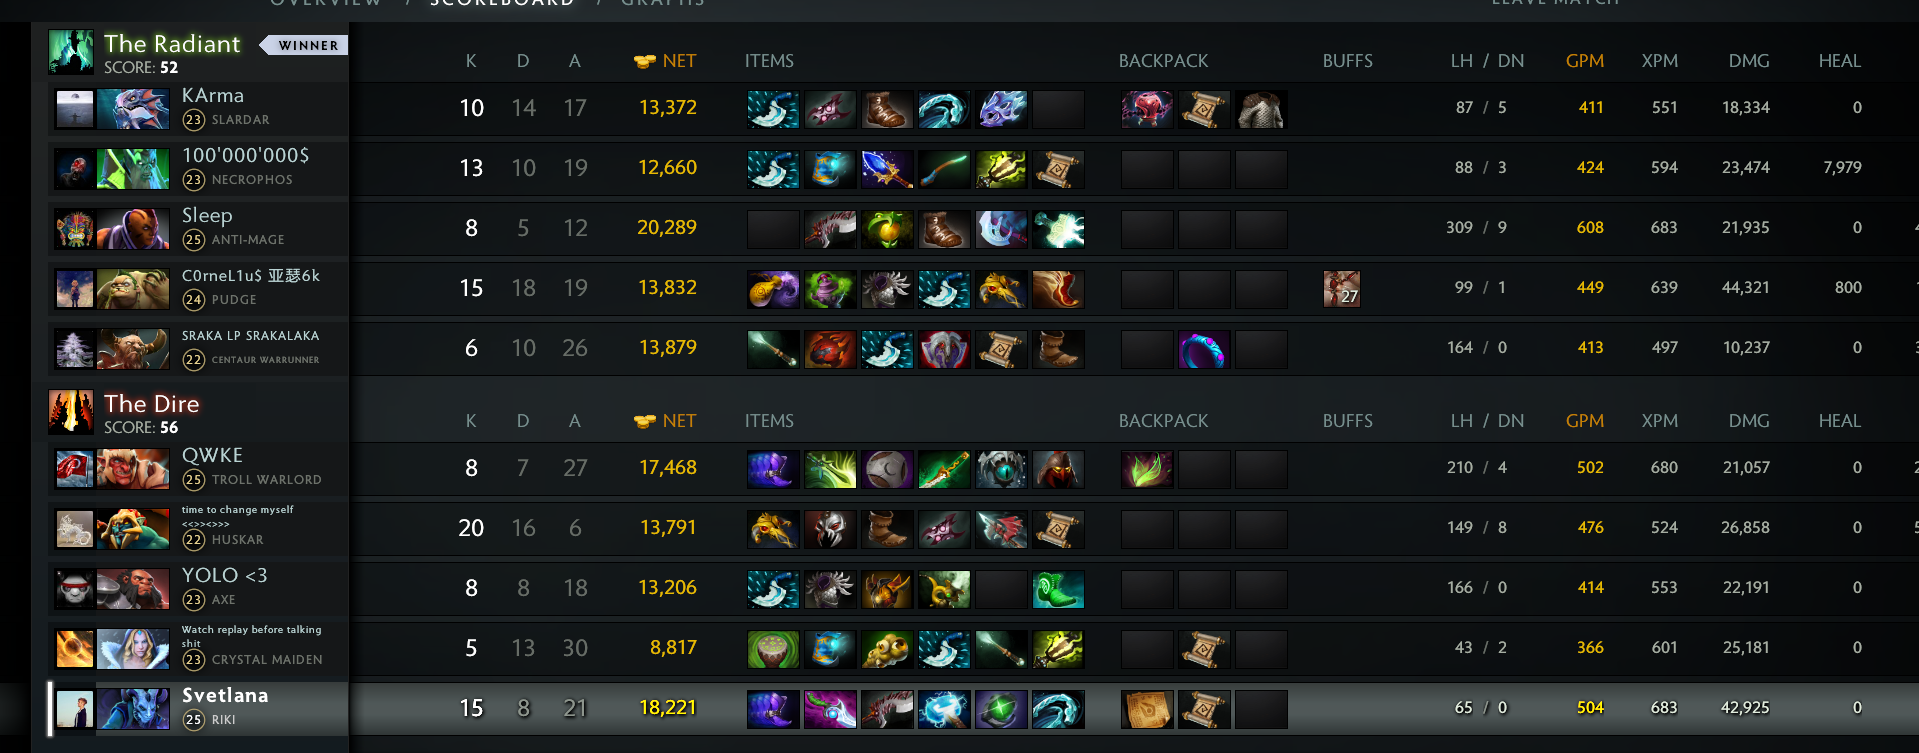Click the NET gold header for The Radiant
This screenshot has height=753, width=1919.
665,61
